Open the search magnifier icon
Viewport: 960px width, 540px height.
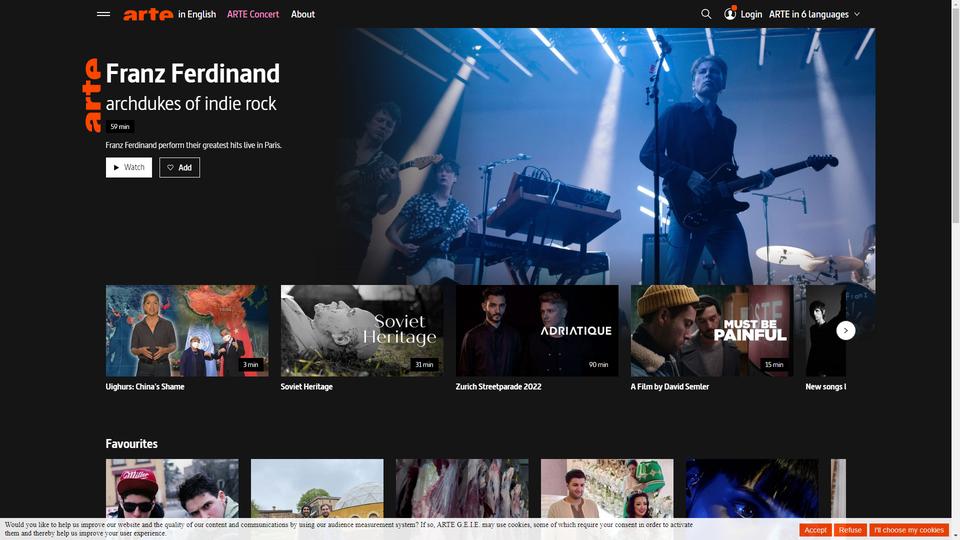[706, 14]
